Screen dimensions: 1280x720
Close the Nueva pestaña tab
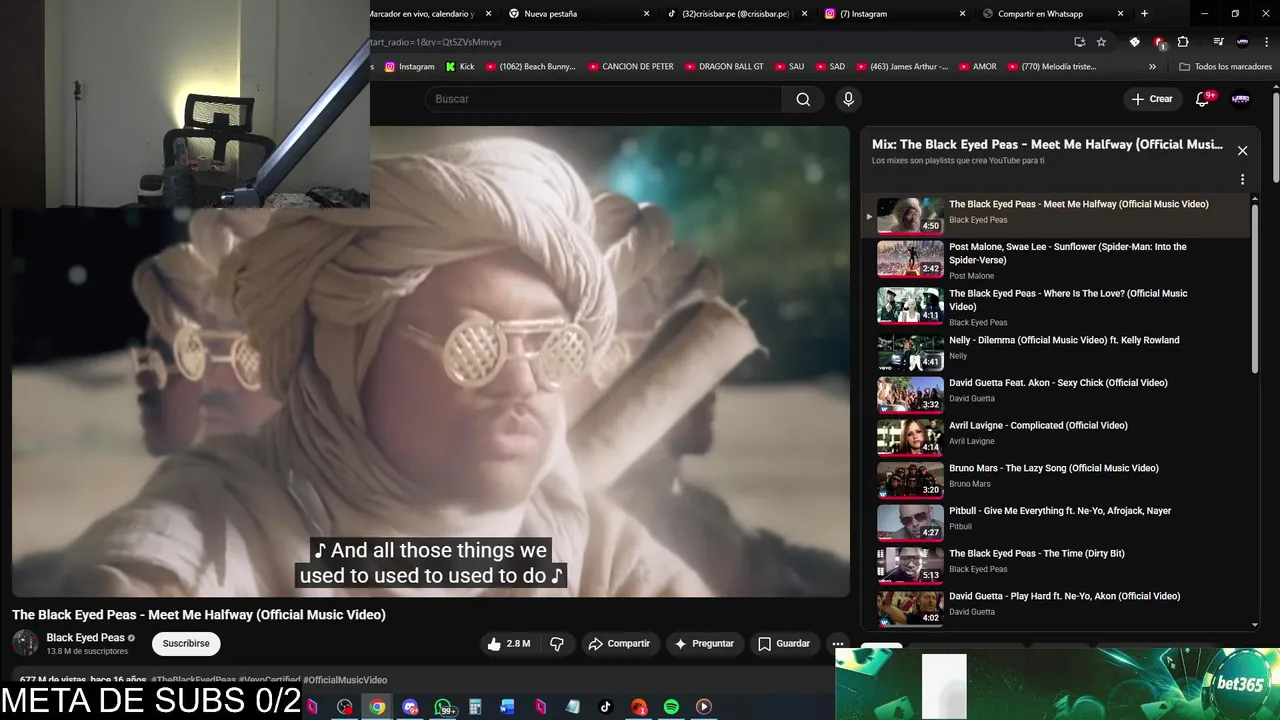pyautogui.click(x=646, y=14)
